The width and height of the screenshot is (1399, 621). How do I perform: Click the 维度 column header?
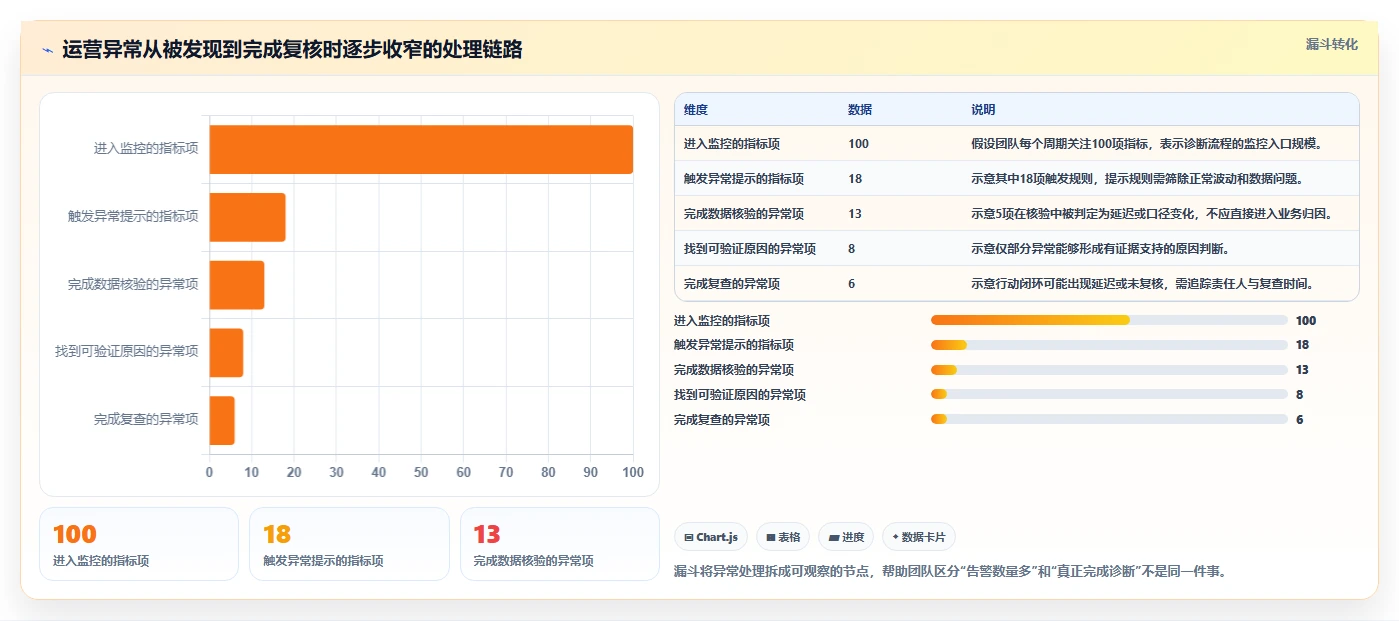coord(696,109)
